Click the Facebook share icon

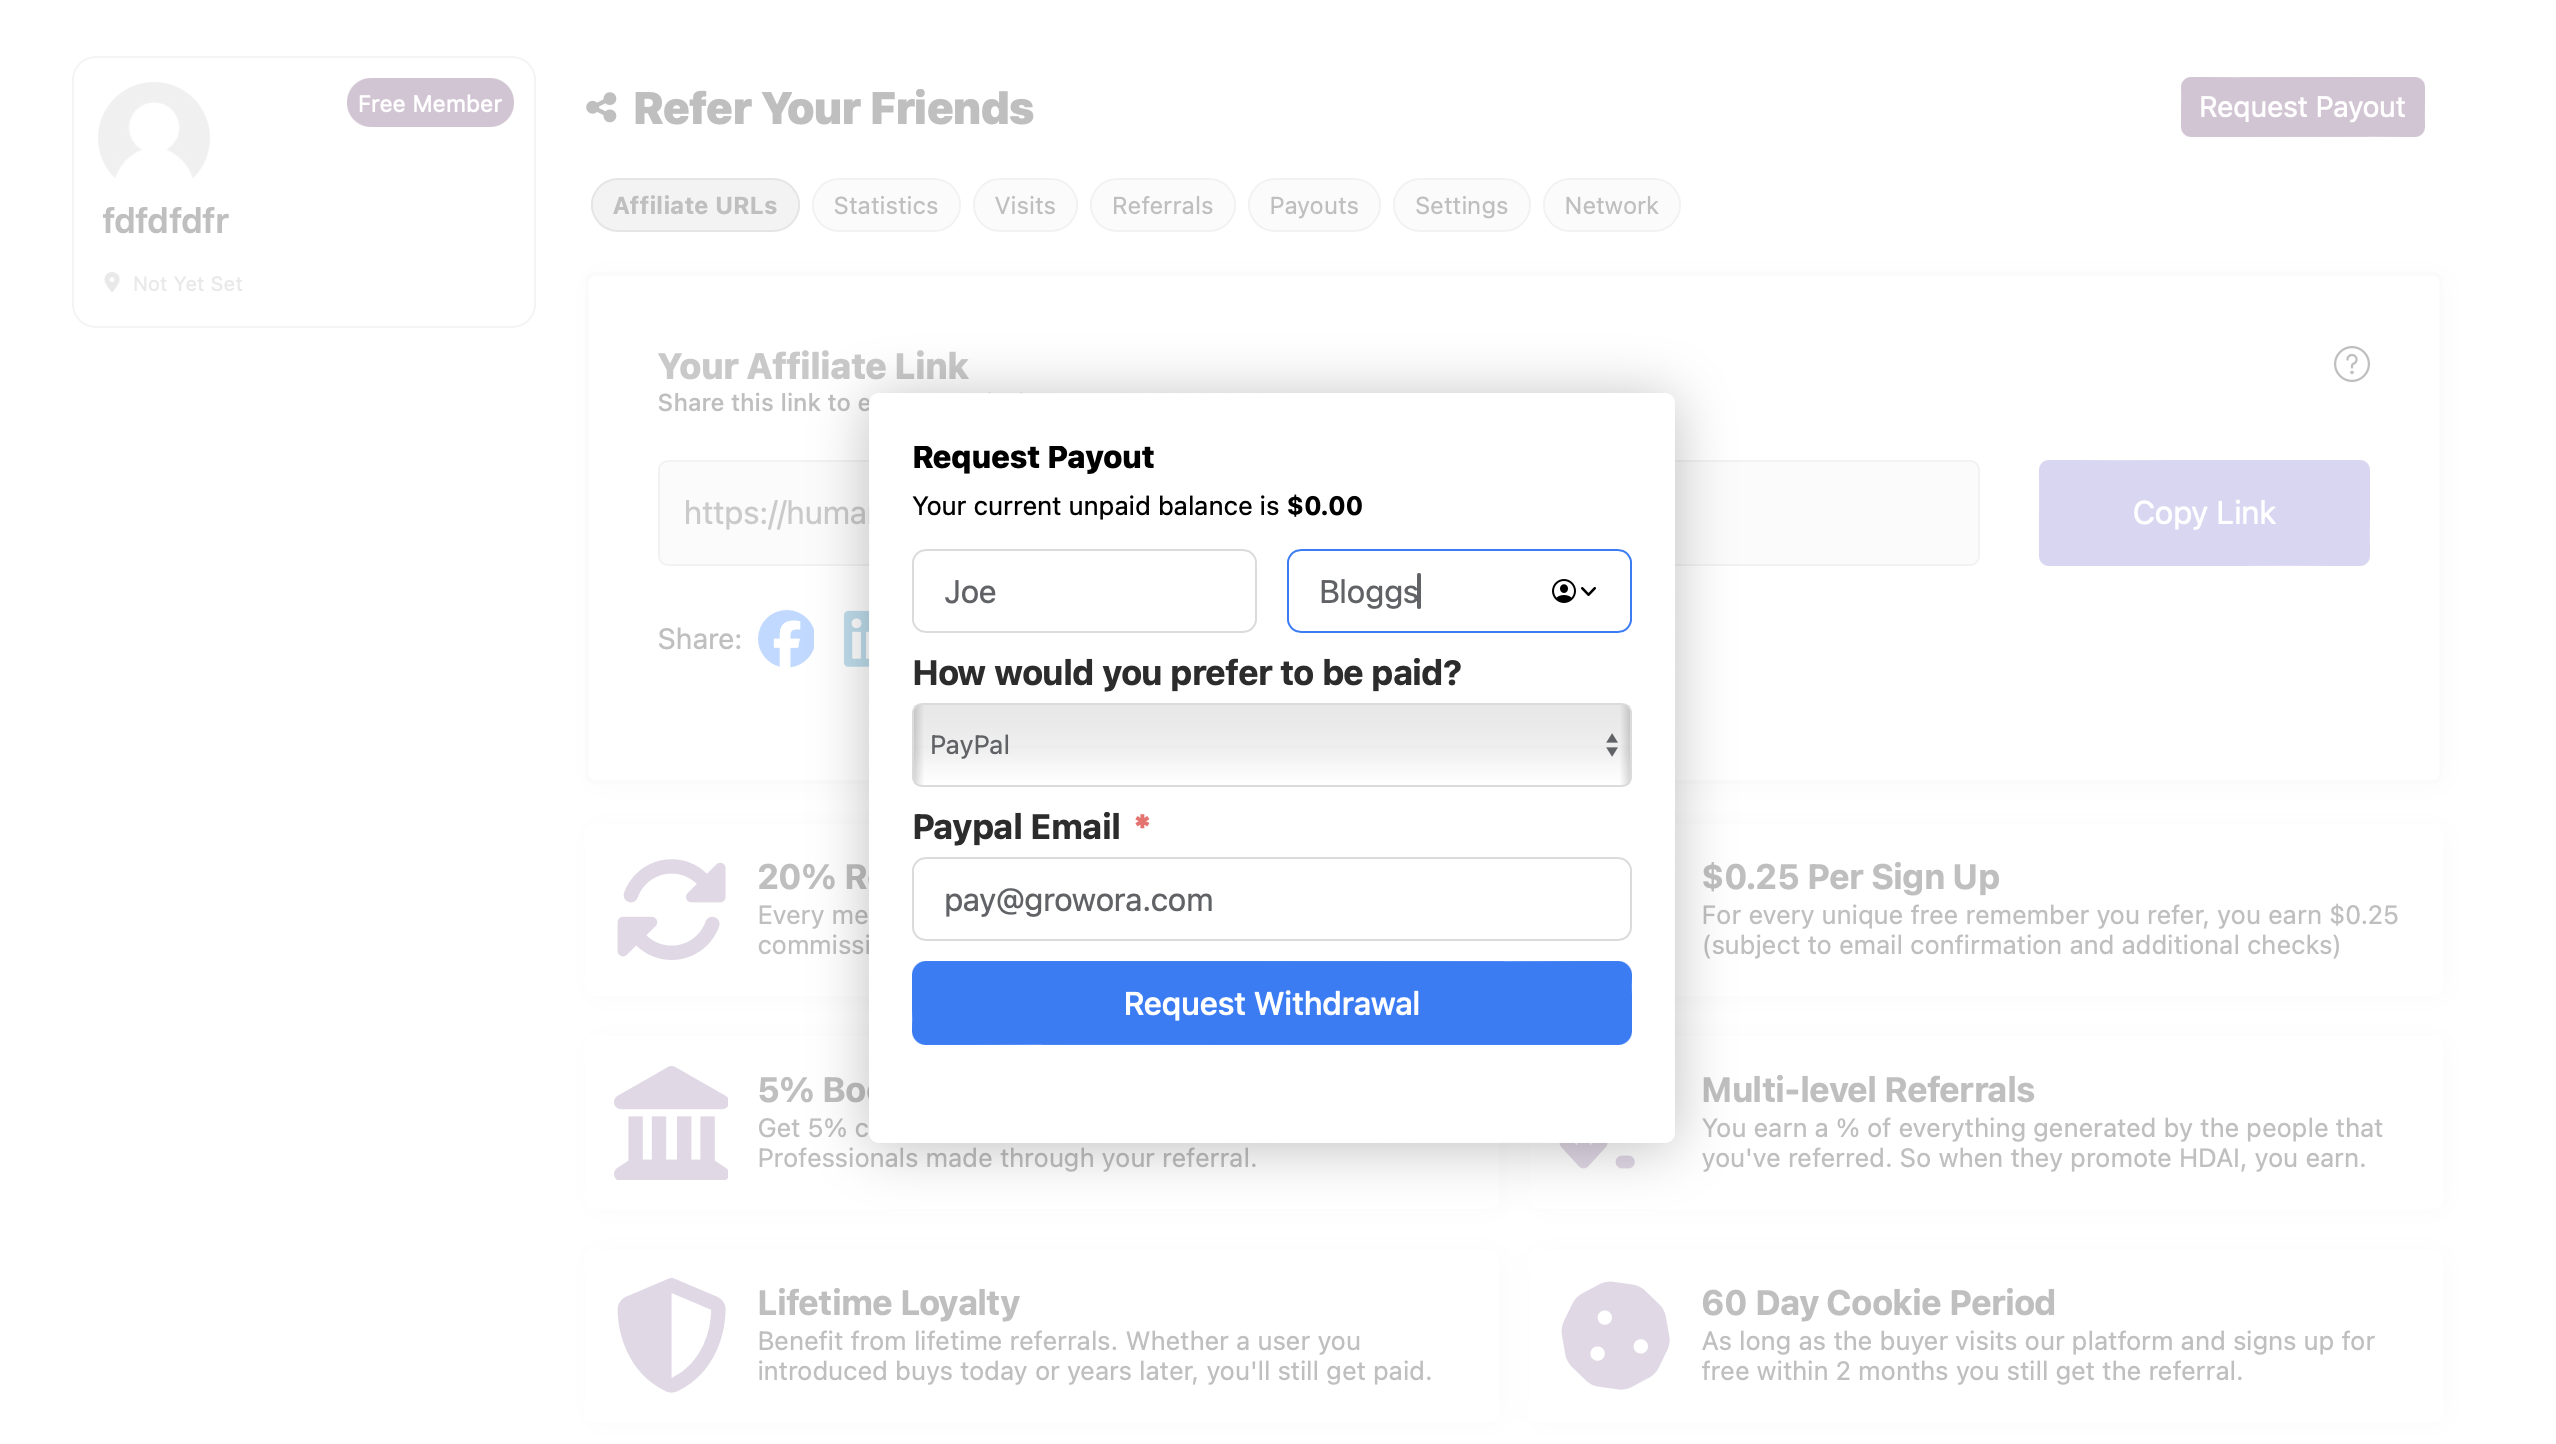(x=786, y=639)
